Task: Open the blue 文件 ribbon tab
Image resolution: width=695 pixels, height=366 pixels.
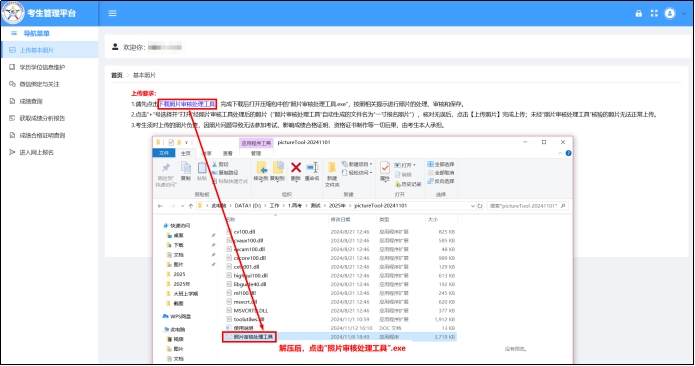Action: point(164,153)
